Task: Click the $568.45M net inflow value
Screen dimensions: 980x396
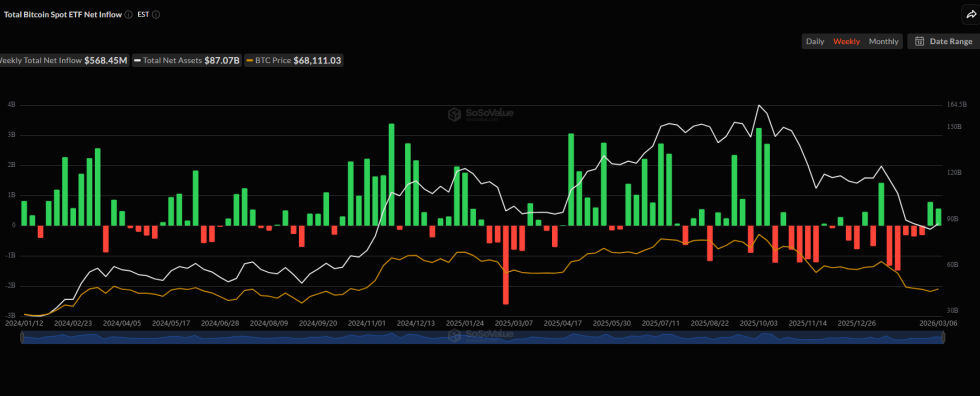Action: [106, 61]
